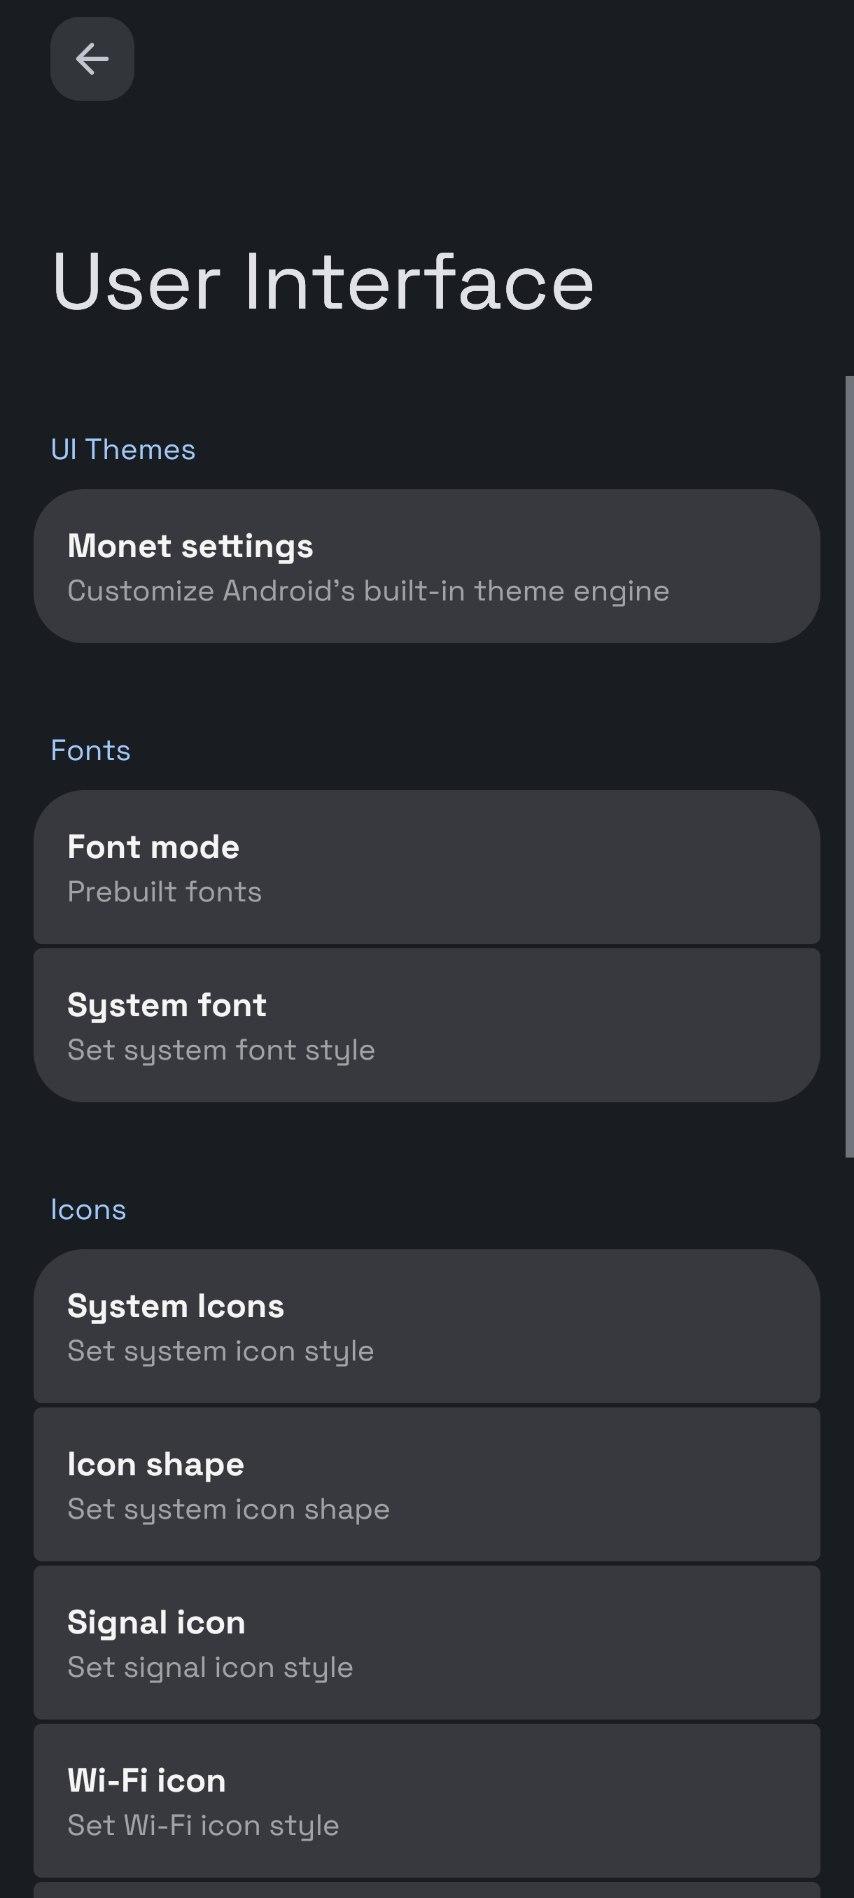Viewport: 854px width, 1898px height.
Task: Click the Fonts section header
Action: [x=91, y=751]
